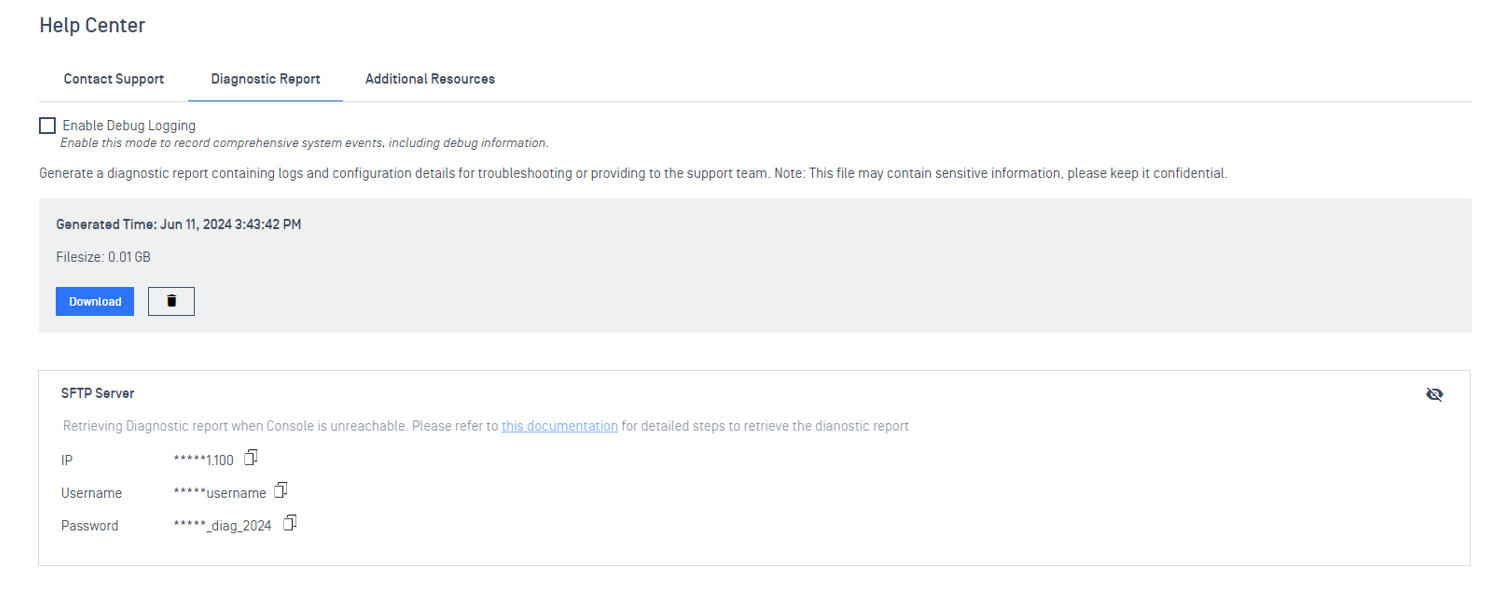
Task: Click the SFTP Server section title
Action: point(98,393)
